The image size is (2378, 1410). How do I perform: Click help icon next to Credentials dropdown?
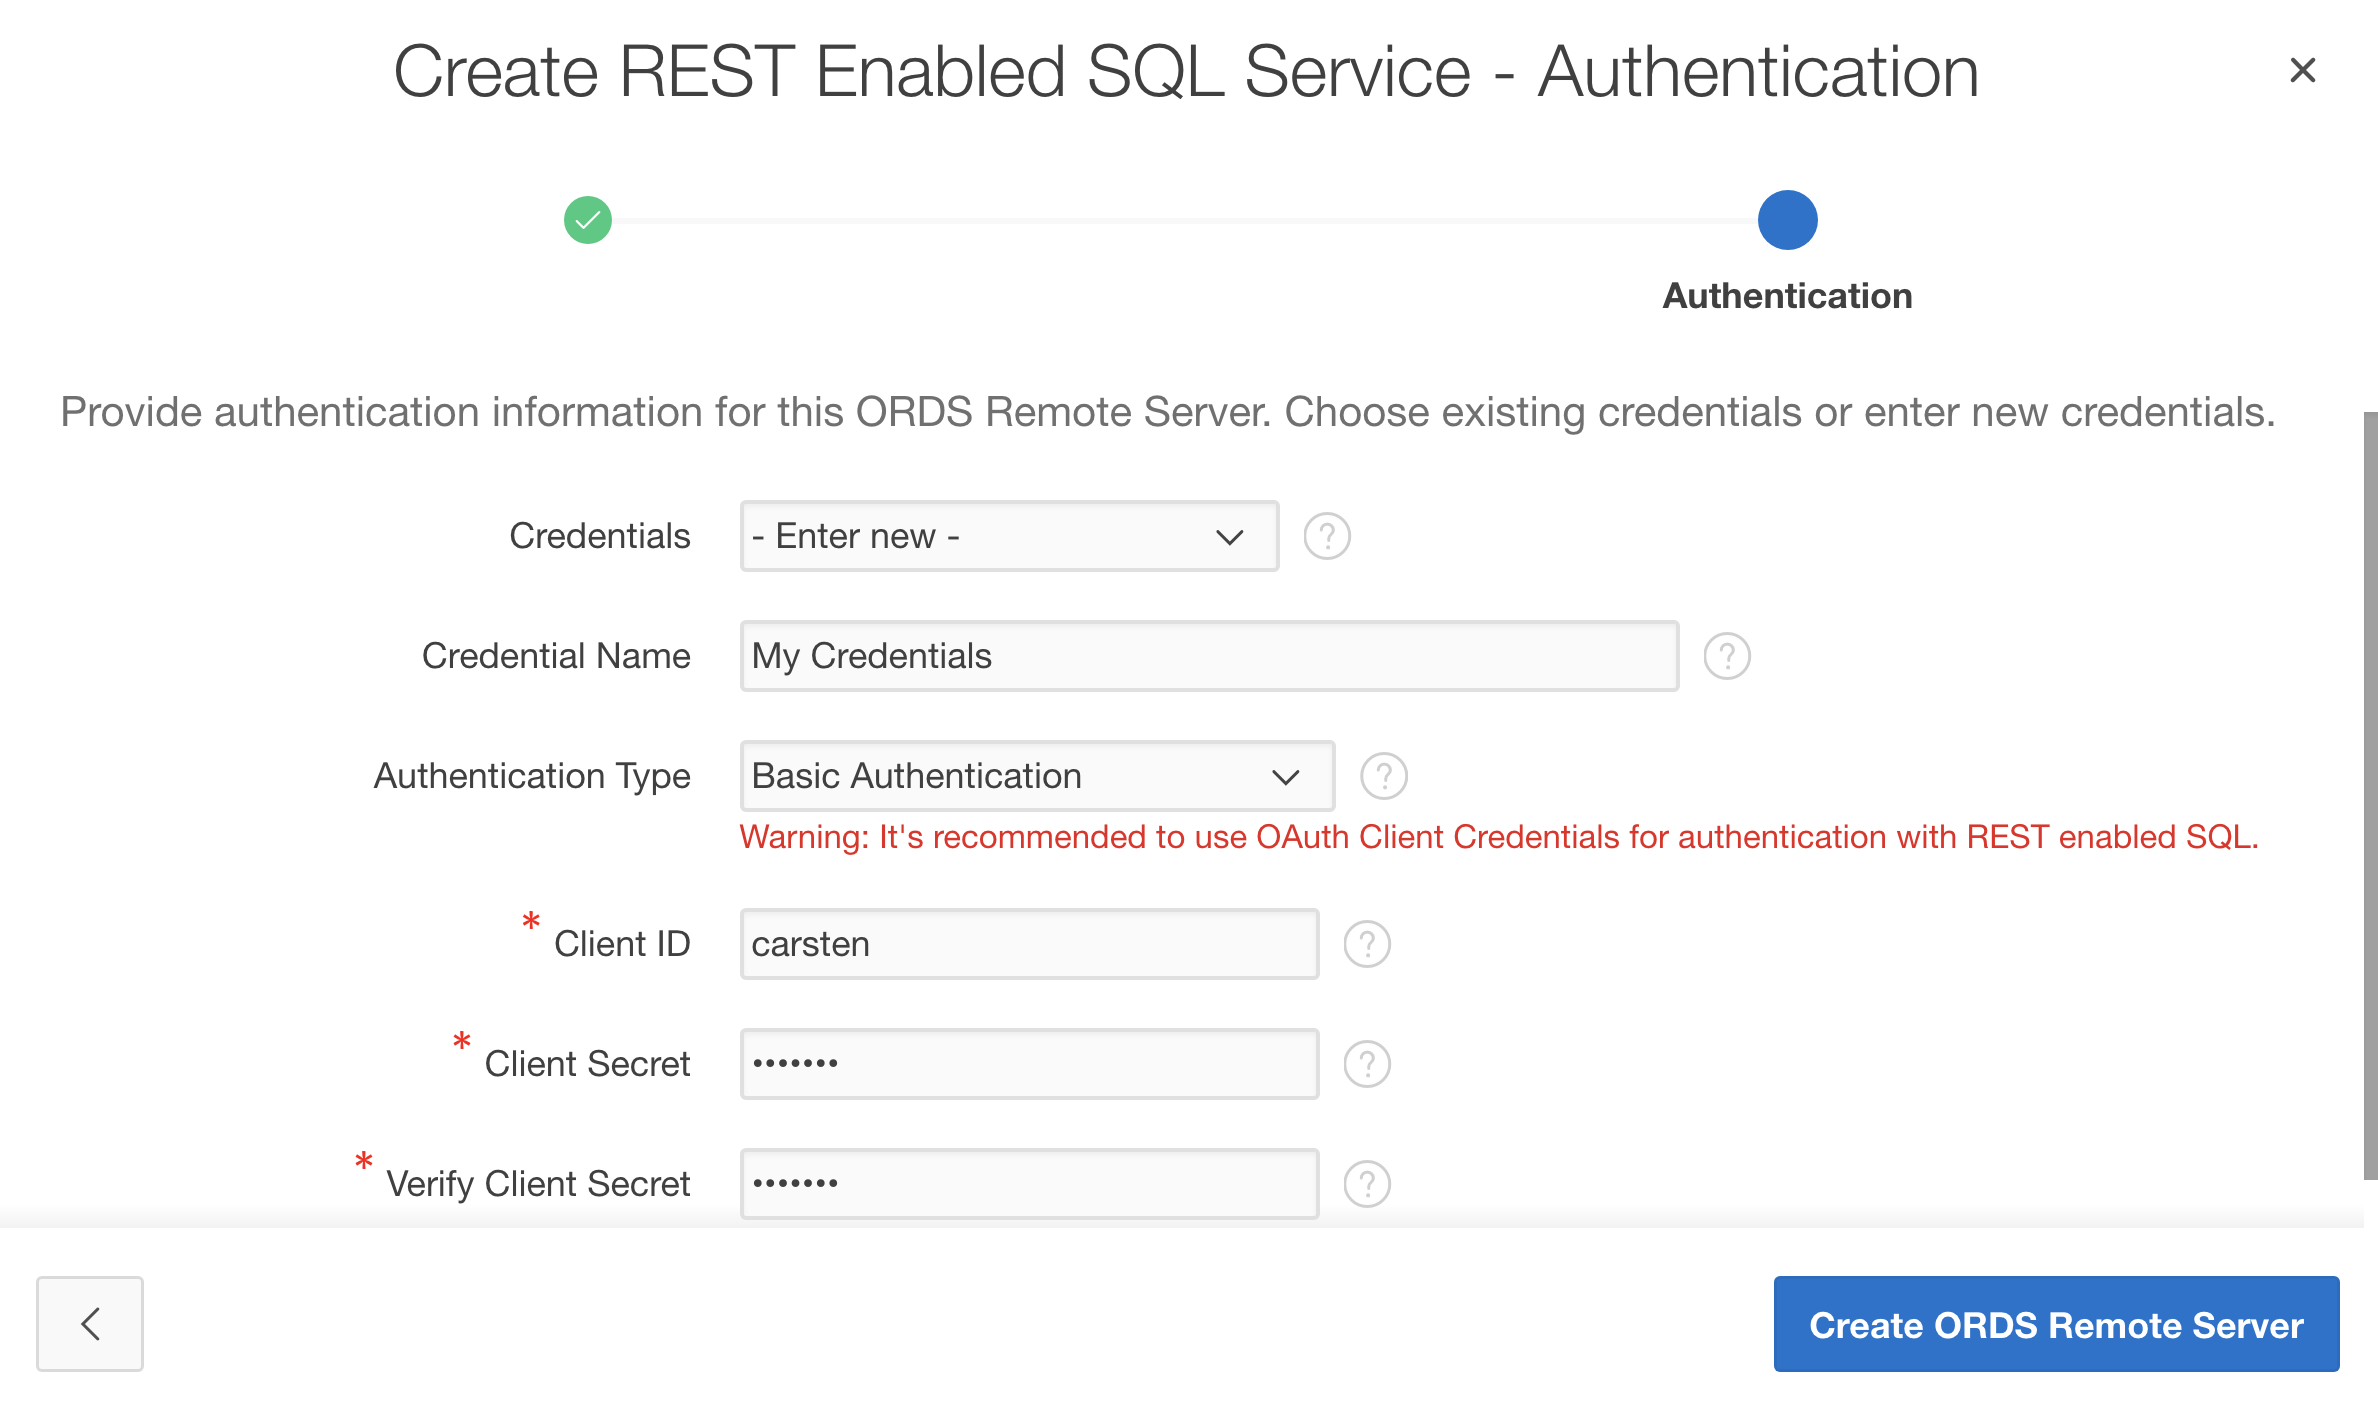pyautogui.click(x=1326, y=536)
